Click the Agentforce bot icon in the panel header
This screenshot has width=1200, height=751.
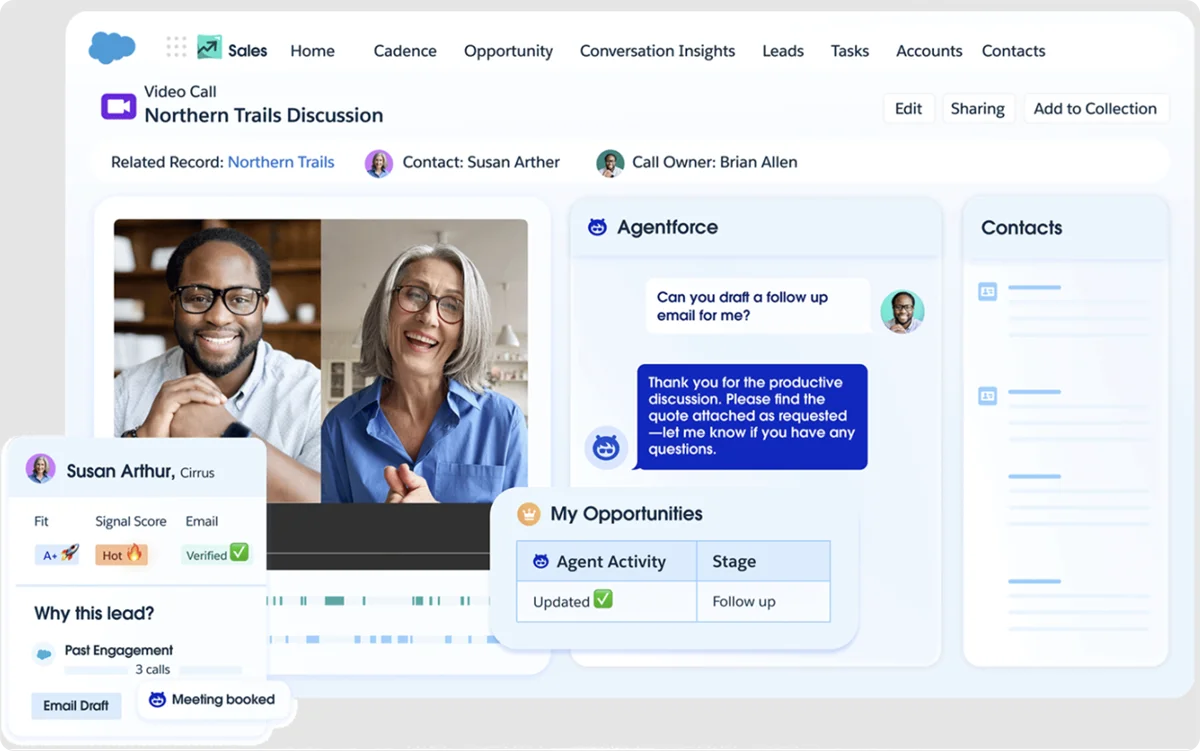pyautogui.click(x=597, y=227)
